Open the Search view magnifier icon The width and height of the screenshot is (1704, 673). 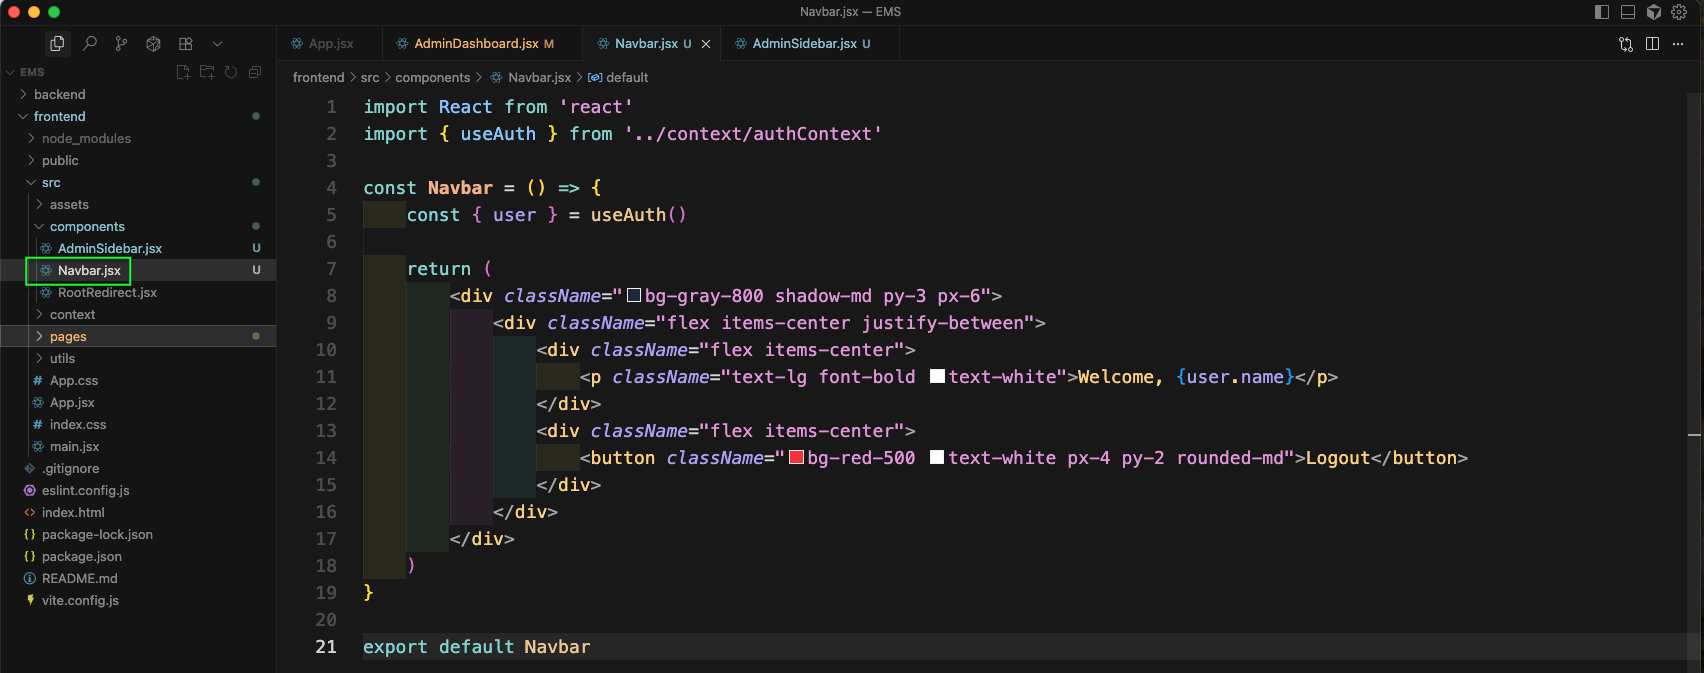(89, 44)
